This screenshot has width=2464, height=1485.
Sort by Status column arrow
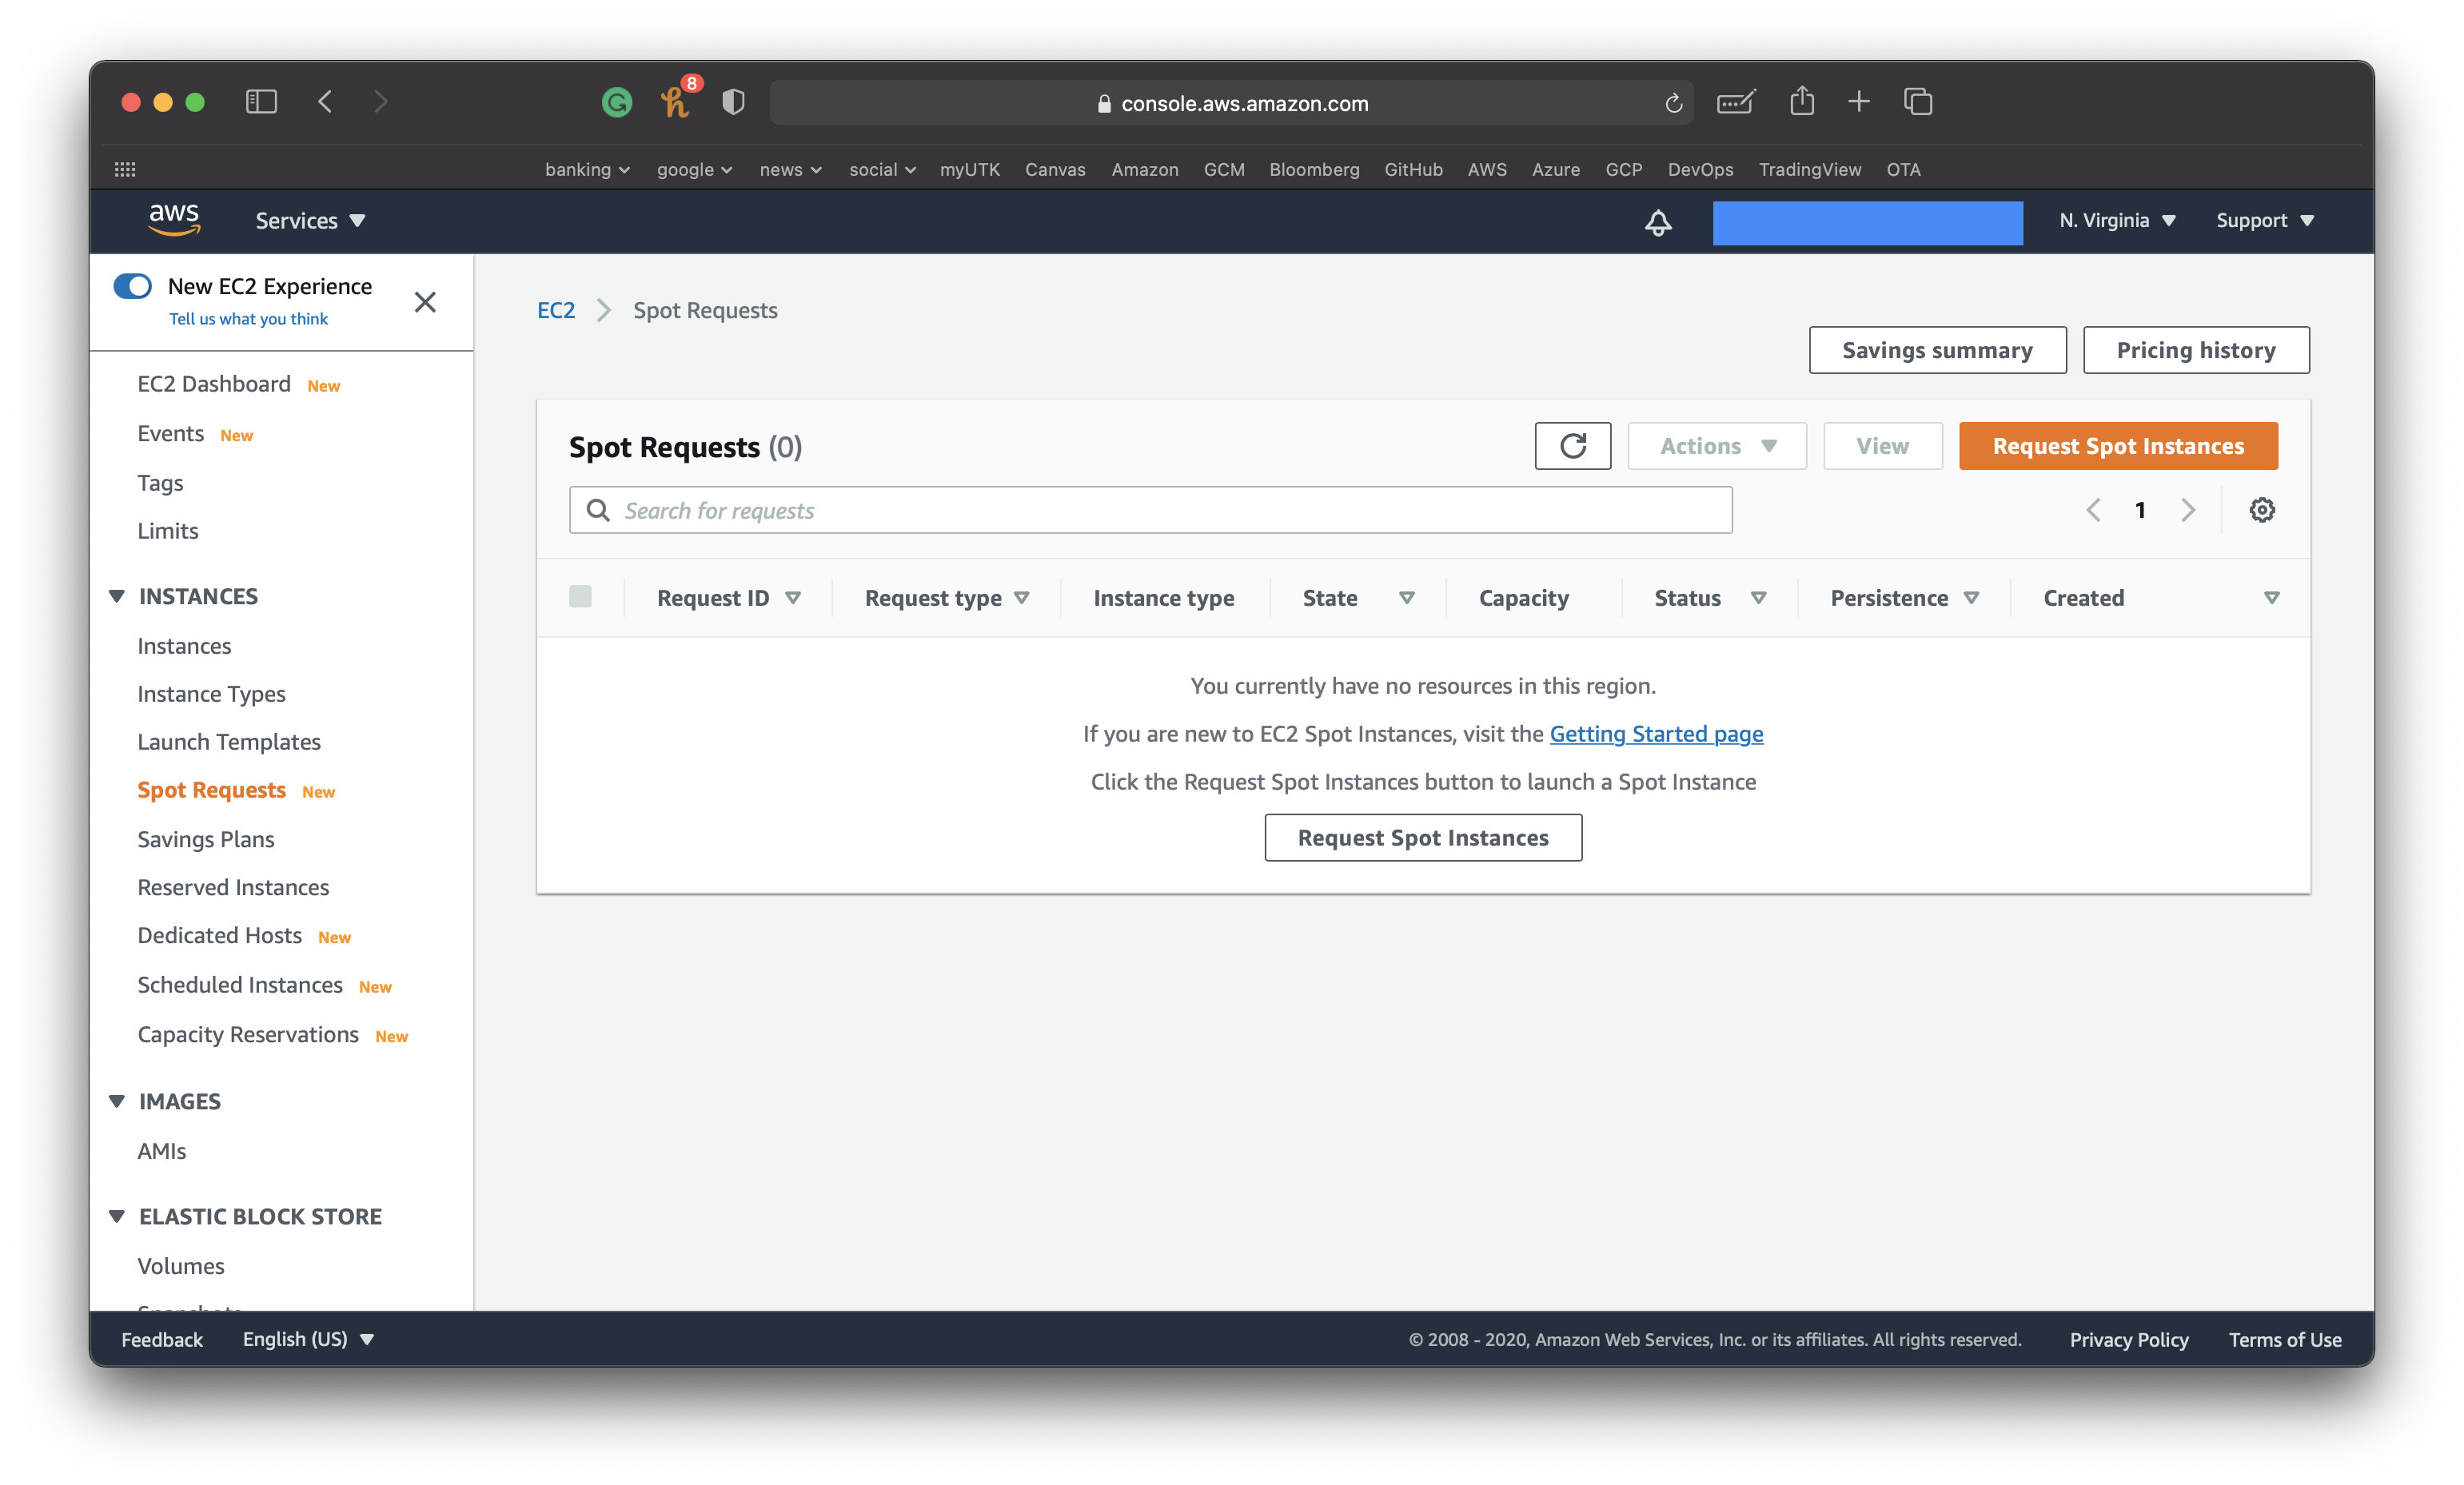click(x=1758, y=598)
